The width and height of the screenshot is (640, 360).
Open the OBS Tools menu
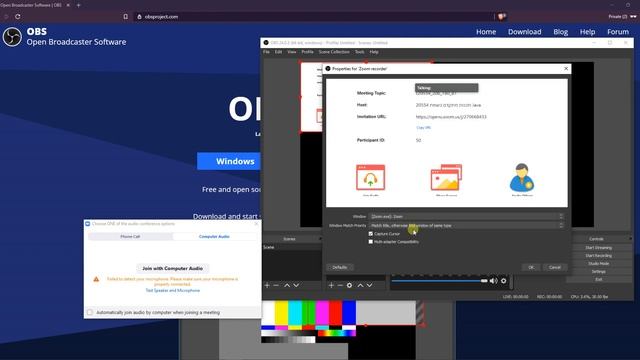click(360, 52)
